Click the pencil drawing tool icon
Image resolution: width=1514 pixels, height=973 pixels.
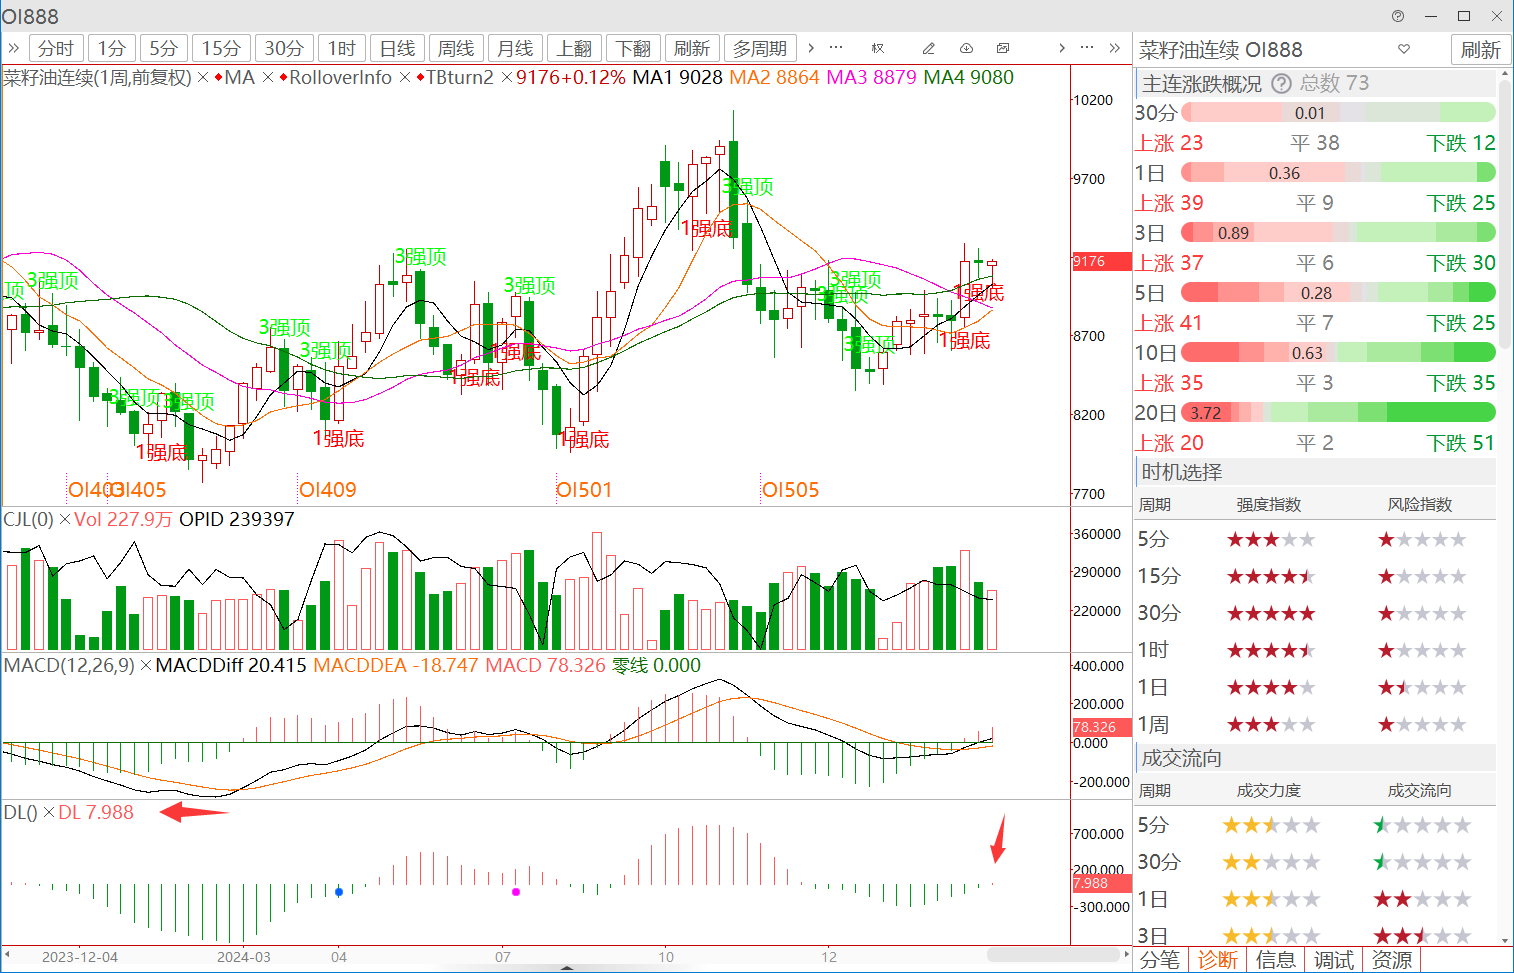[x=928, y=48]
